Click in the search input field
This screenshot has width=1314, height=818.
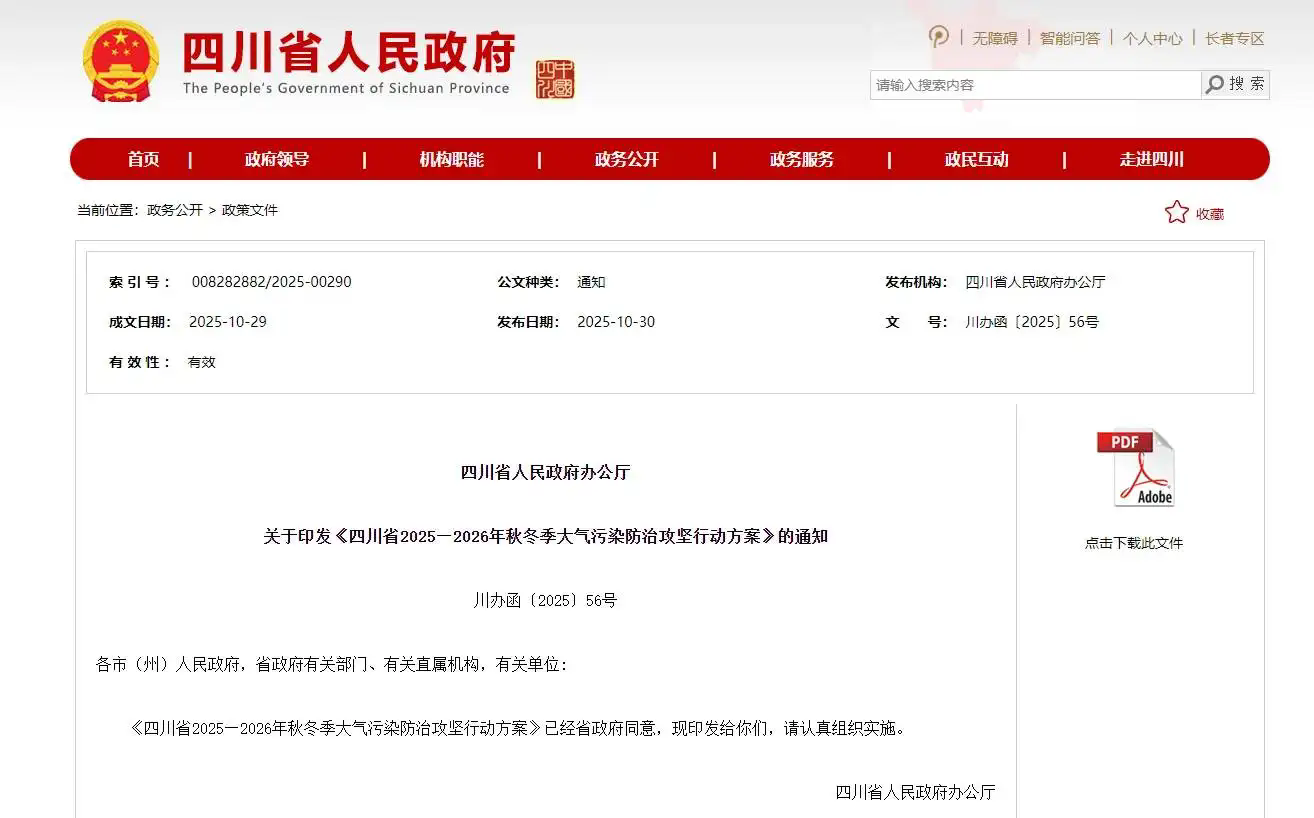click(1034, 85)
